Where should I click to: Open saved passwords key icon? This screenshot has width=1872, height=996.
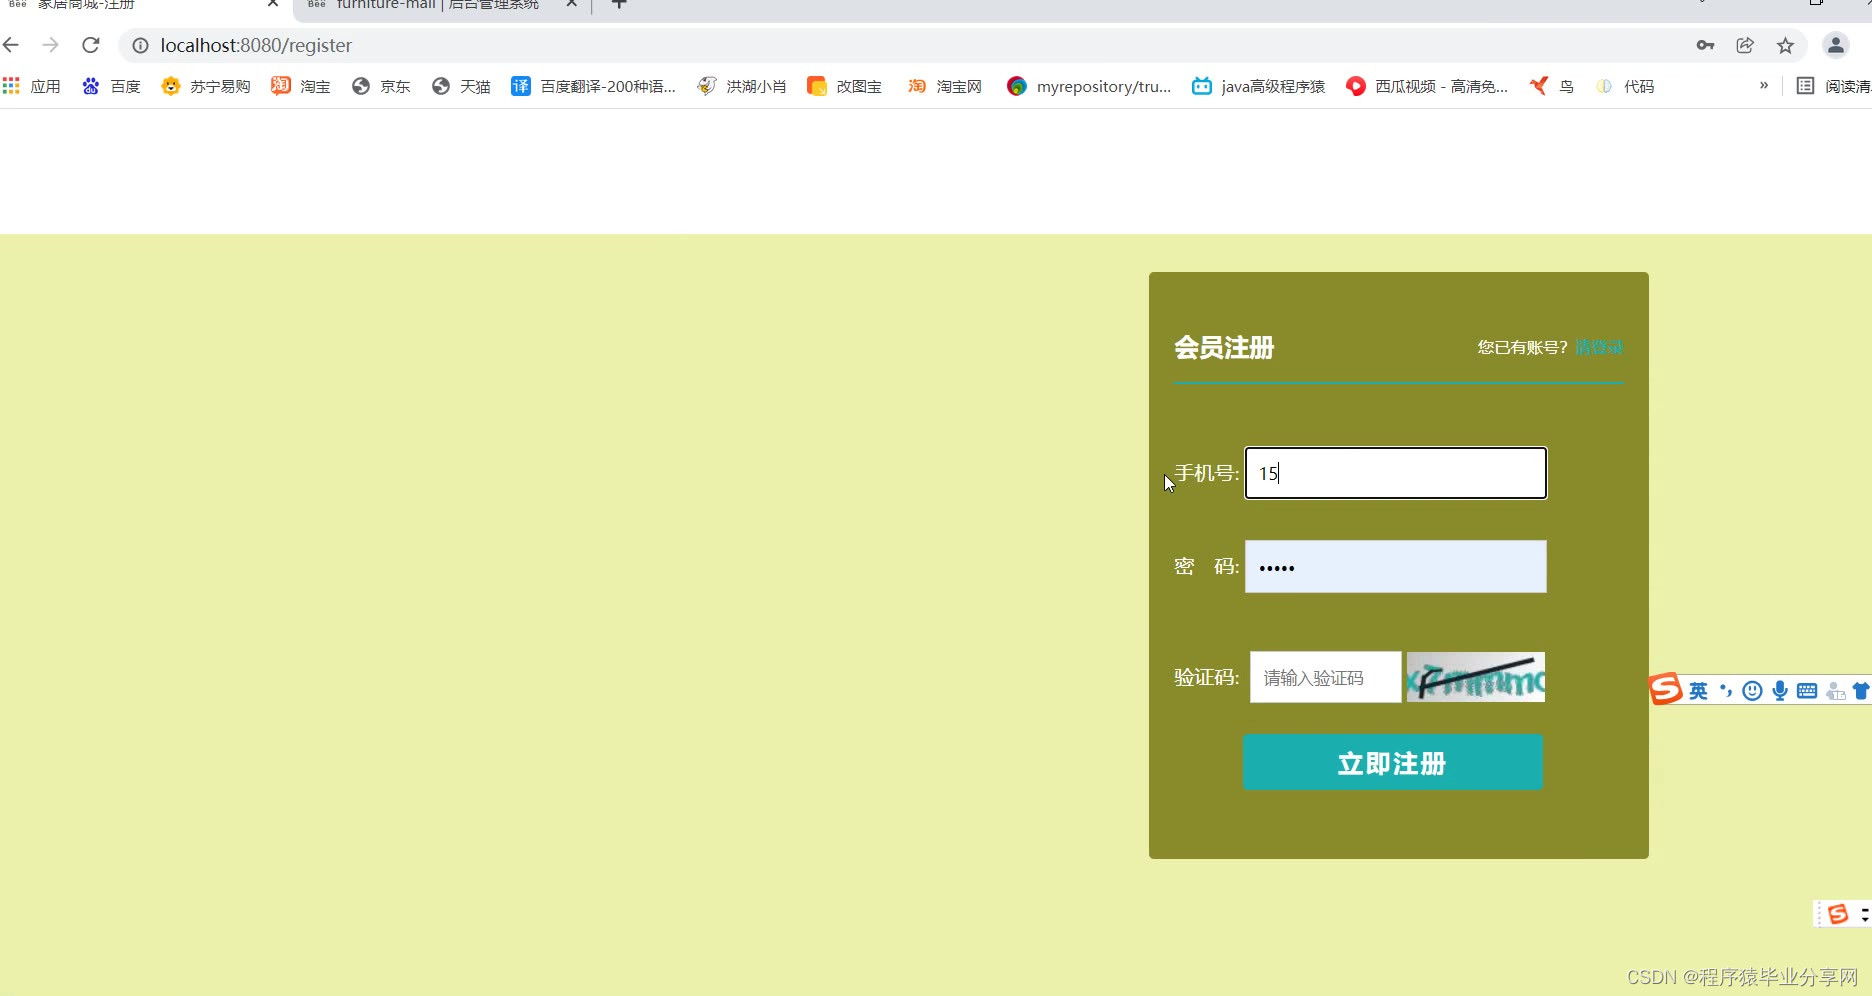coord(1705,45)
